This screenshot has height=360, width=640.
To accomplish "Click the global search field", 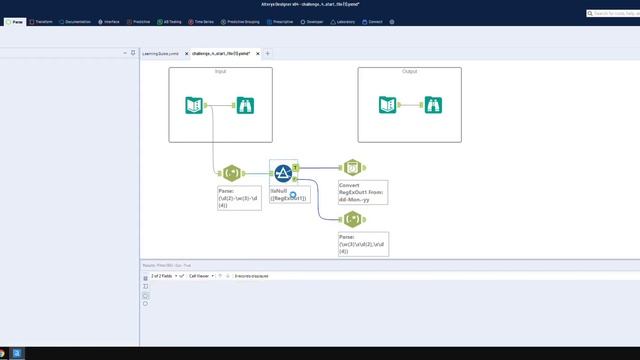I will pos(613,13).
